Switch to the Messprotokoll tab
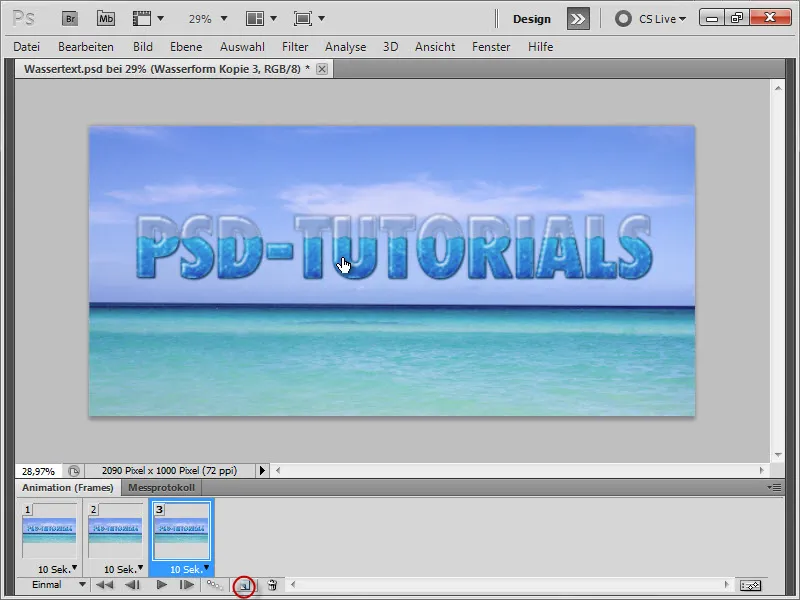The width and height of the screenshot is (800, 600). click(x=161, y=488)
